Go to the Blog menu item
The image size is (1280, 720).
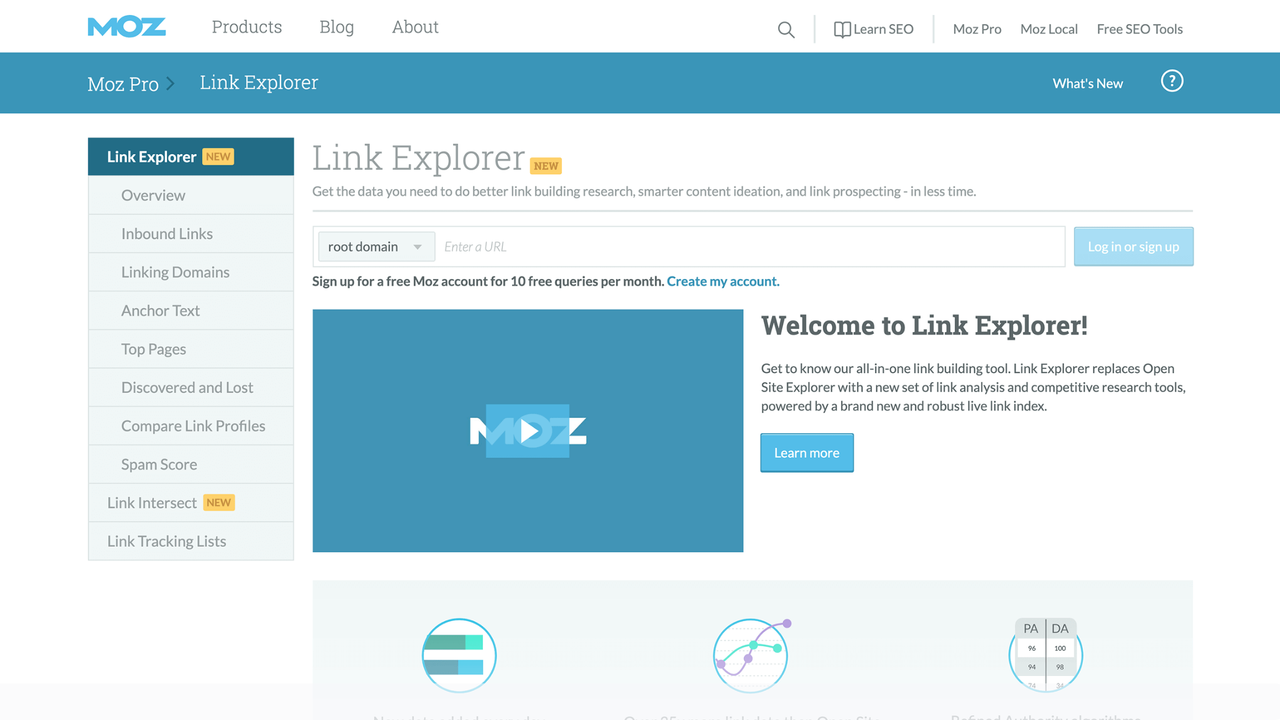click(x=337, y=27)
